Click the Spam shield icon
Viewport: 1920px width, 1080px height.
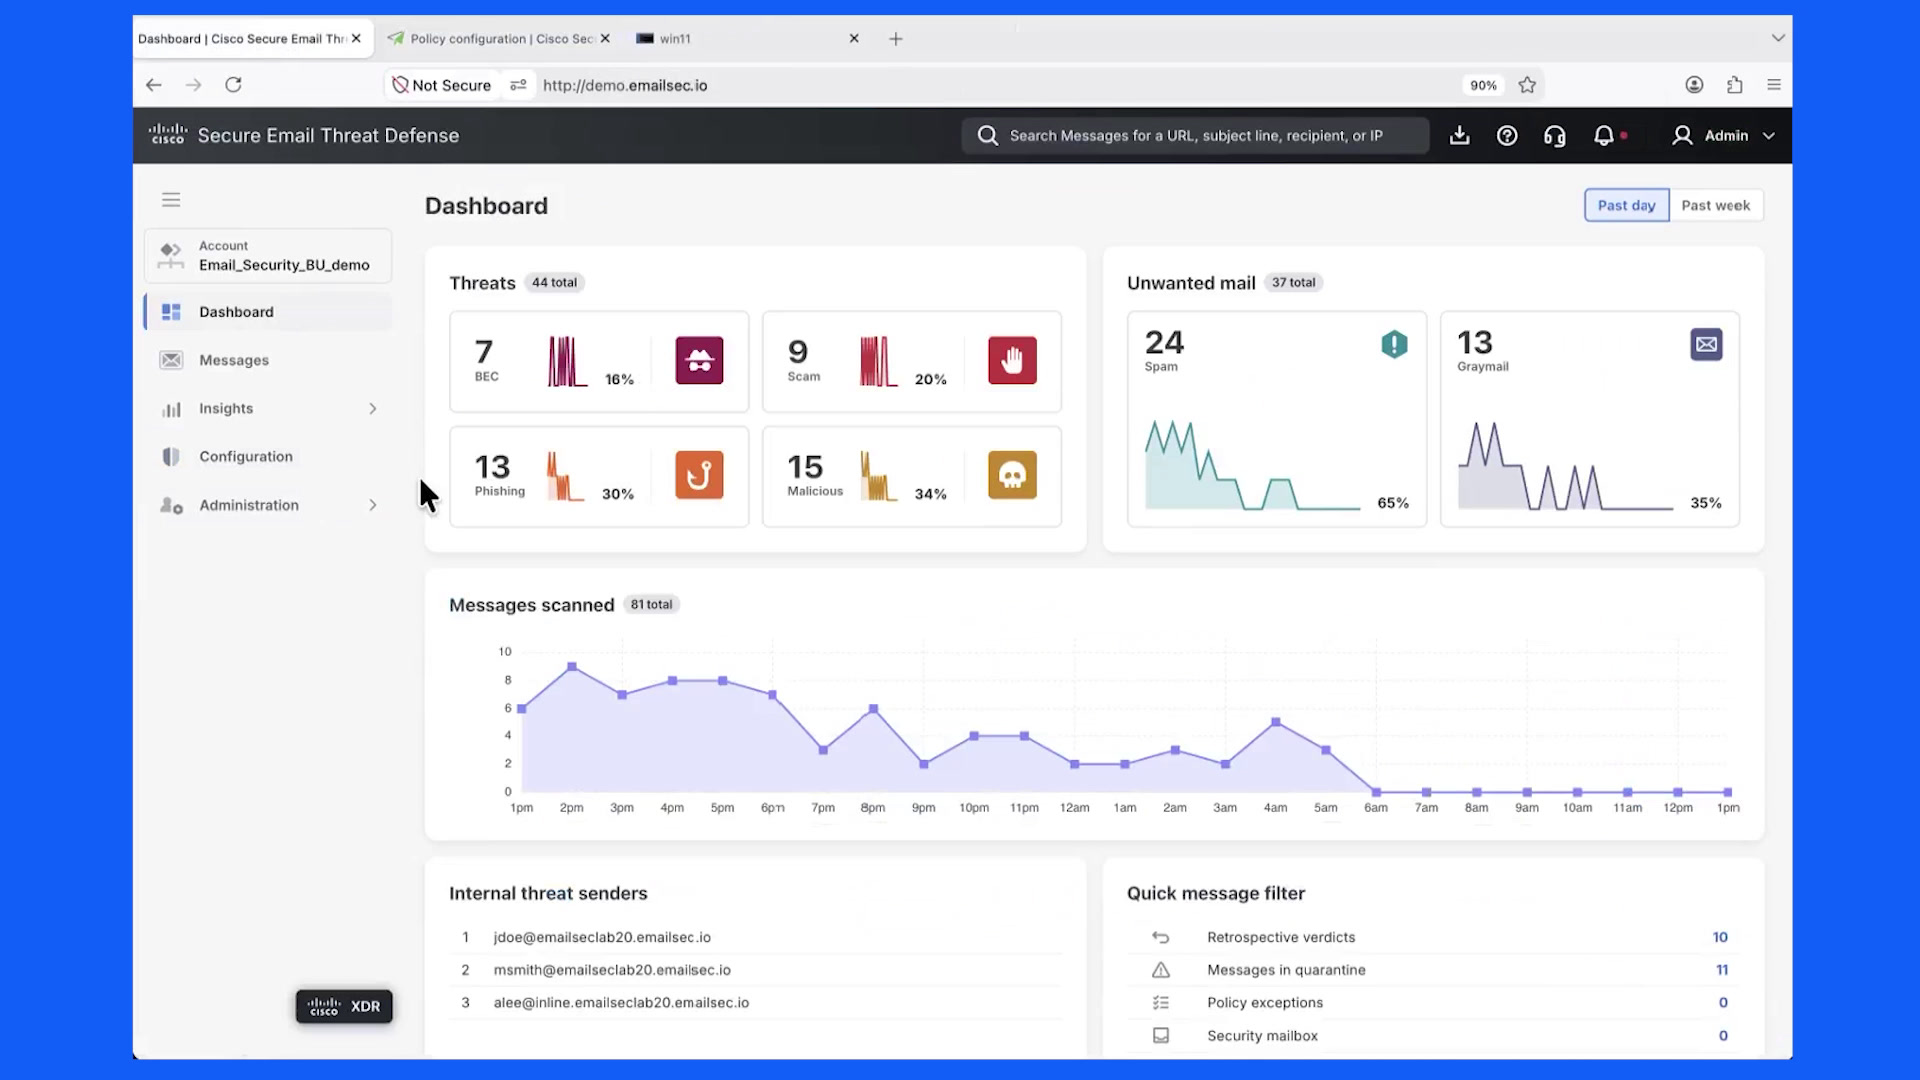coord(1394,344)
